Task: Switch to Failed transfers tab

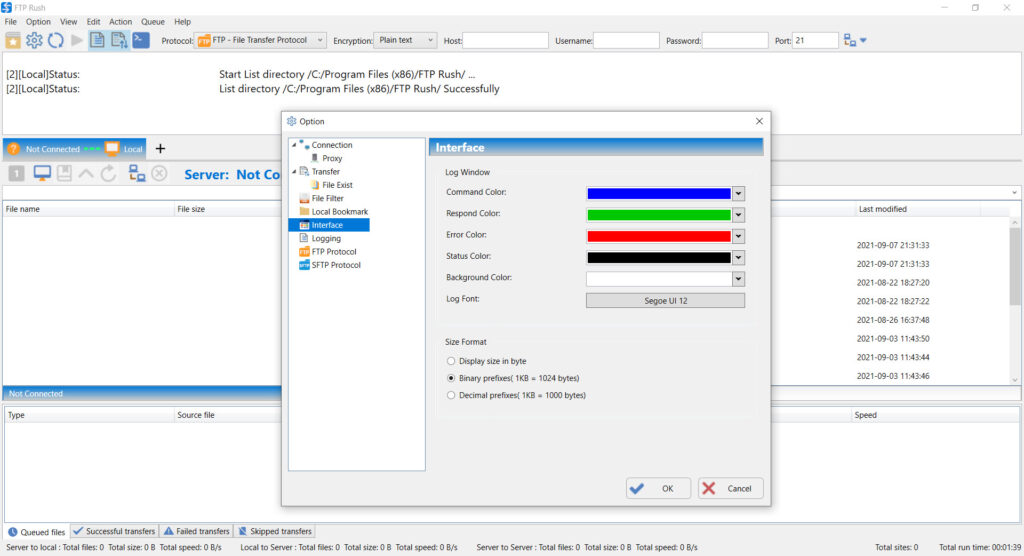Action: (x=197, y=531)
